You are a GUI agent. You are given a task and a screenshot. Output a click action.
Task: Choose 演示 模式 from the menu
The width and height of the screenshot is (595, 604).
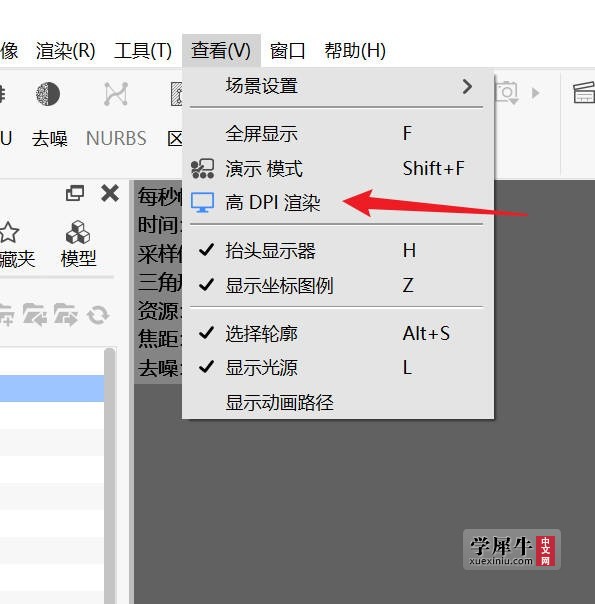[x=338, y=169]
